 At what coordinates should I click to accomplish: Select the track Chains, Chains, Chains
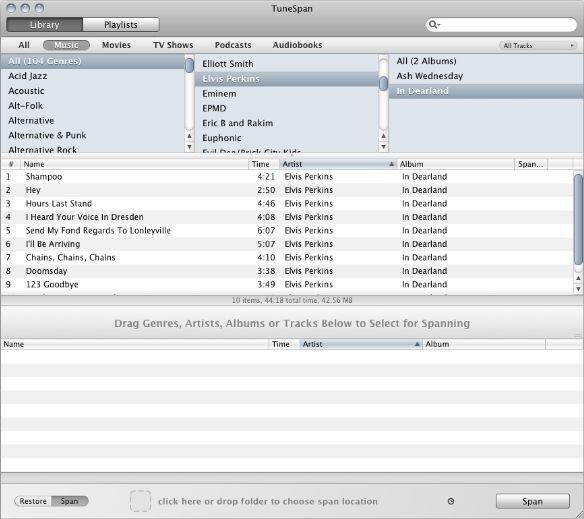[x=287, y=257]
